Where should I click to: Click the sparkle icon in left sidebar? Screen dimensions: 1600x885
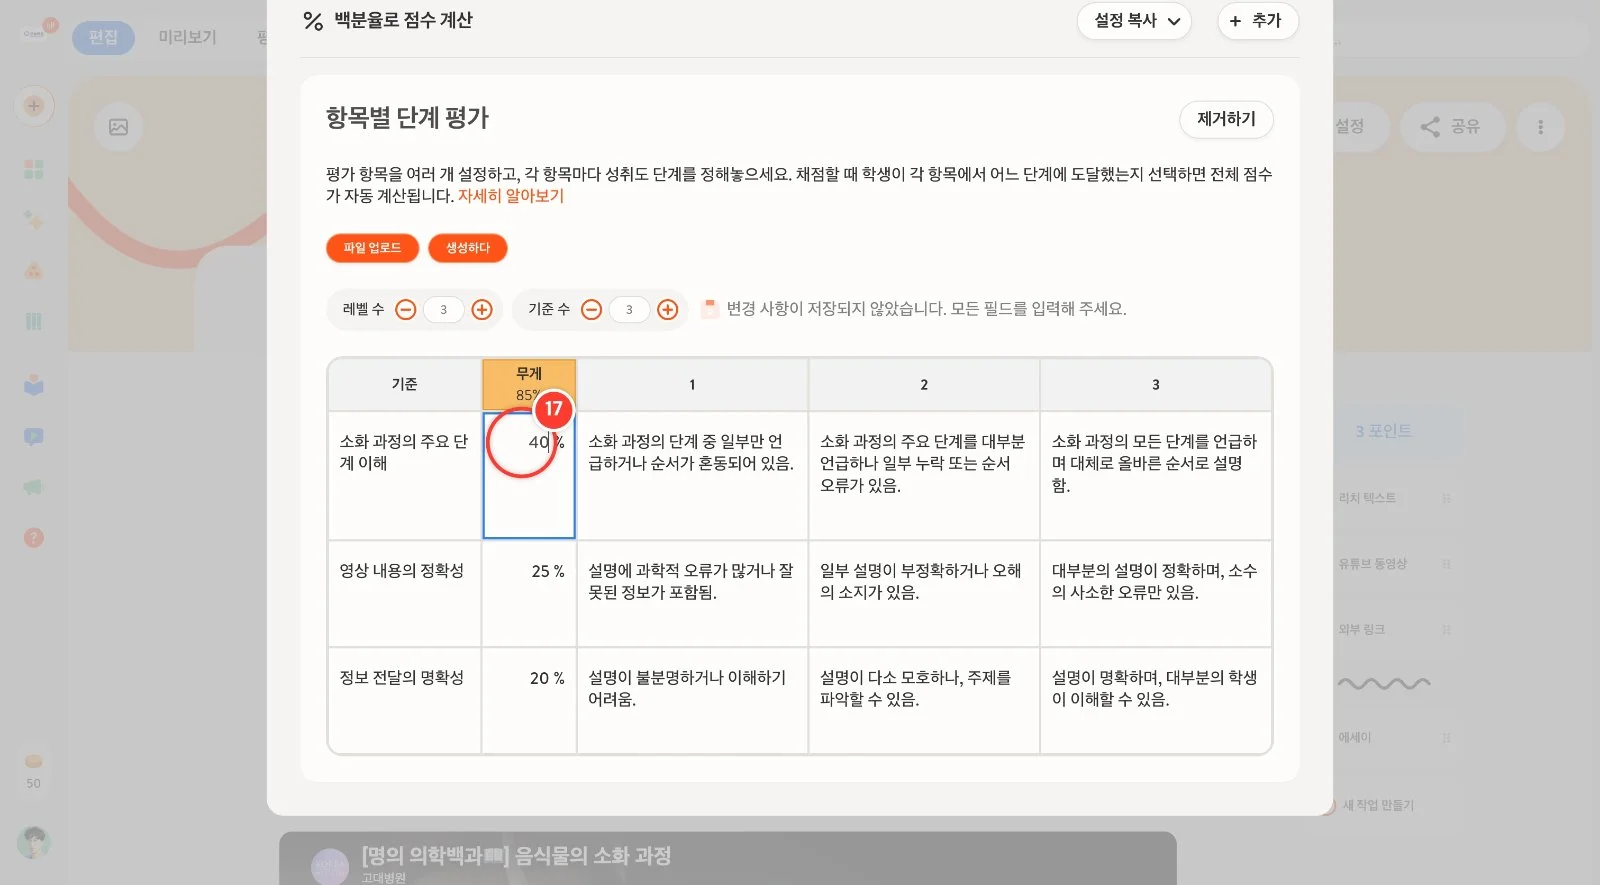point(34,220)
